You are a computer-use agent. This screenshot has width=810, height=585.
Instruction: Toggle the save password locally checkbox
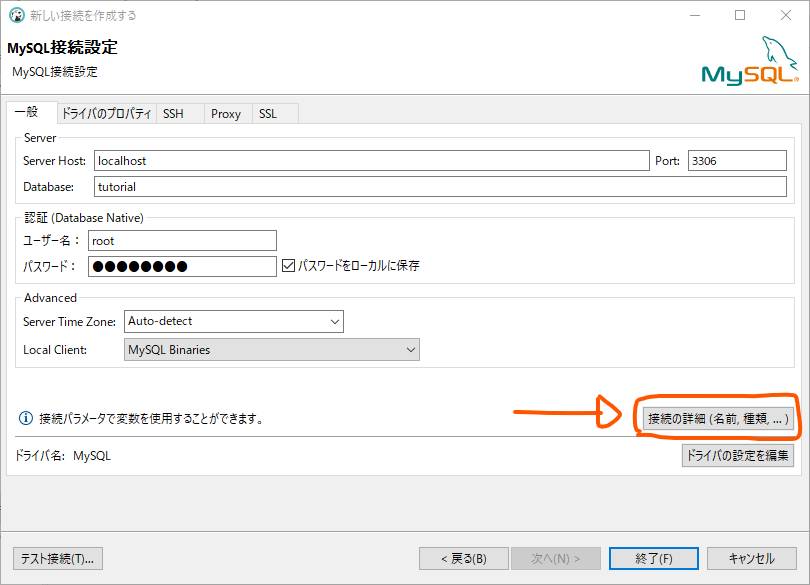pos(288,266)
